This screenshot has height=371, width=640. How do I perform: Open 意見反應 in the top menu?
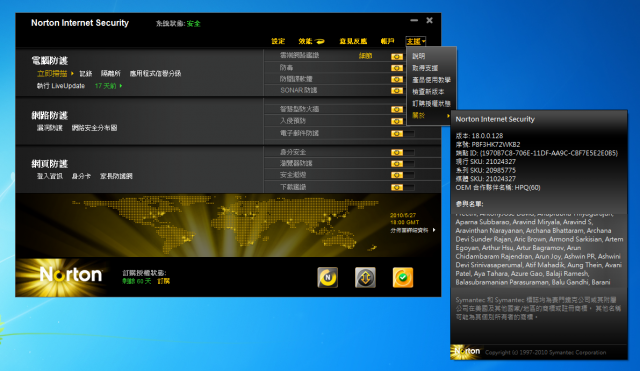[353, 41]
